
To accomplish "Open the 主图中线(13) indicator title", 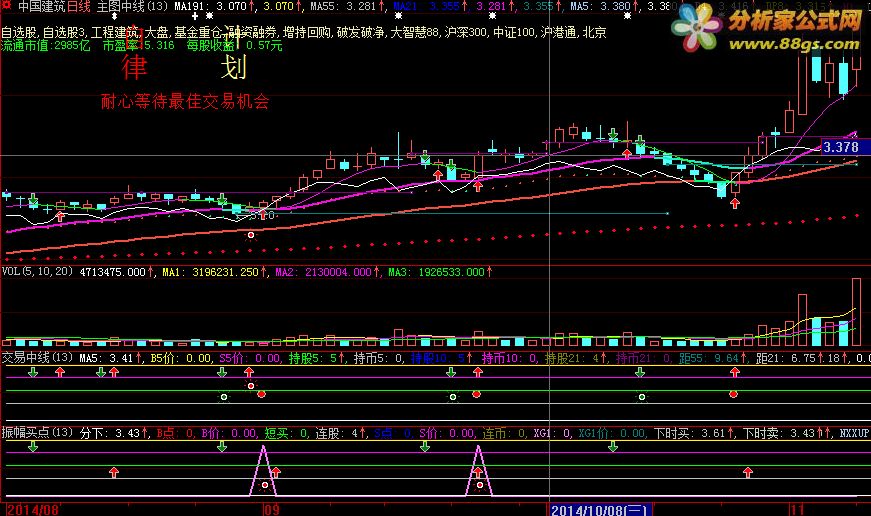I will 132,7.
